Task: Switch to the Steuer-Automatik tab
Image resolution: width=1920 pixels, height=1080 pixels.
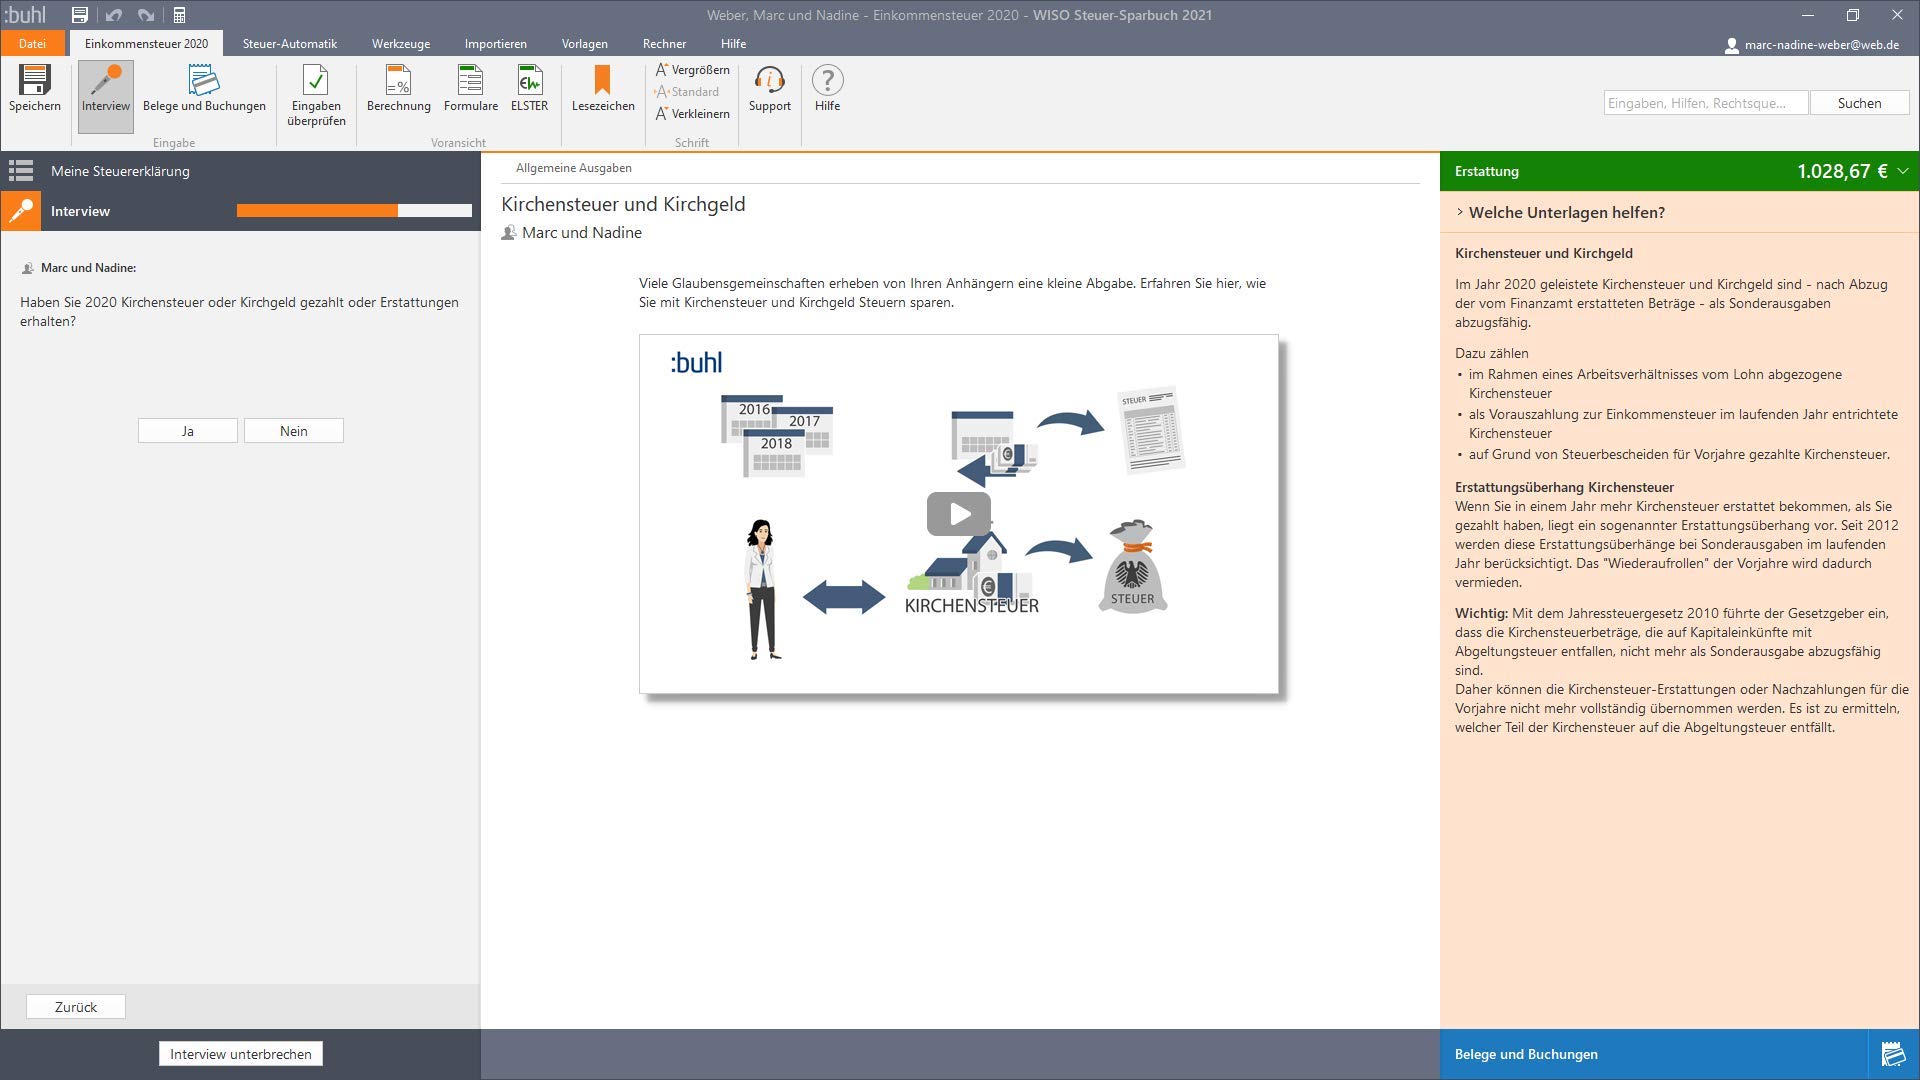Action: pyautogui.click(x=290, y=44)
